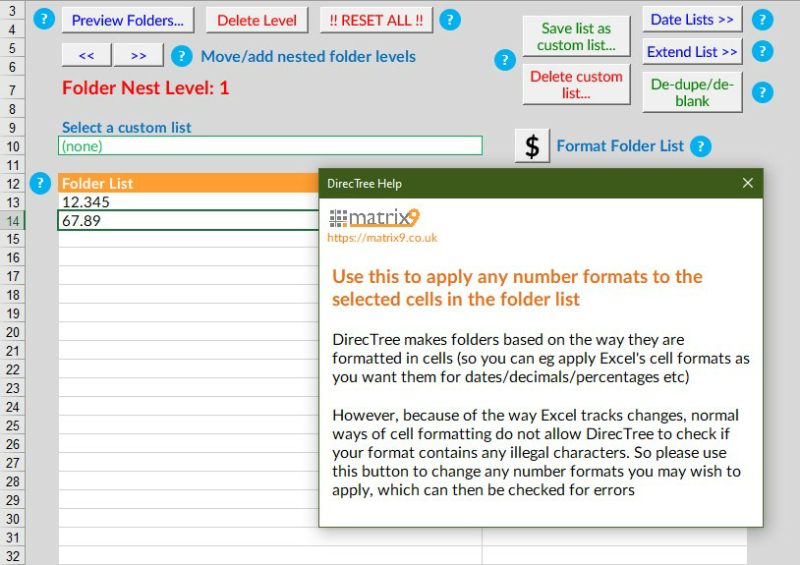800x565 pixels.
Task: Click the dollar sign format button
Action: click(x=532, y=146)
